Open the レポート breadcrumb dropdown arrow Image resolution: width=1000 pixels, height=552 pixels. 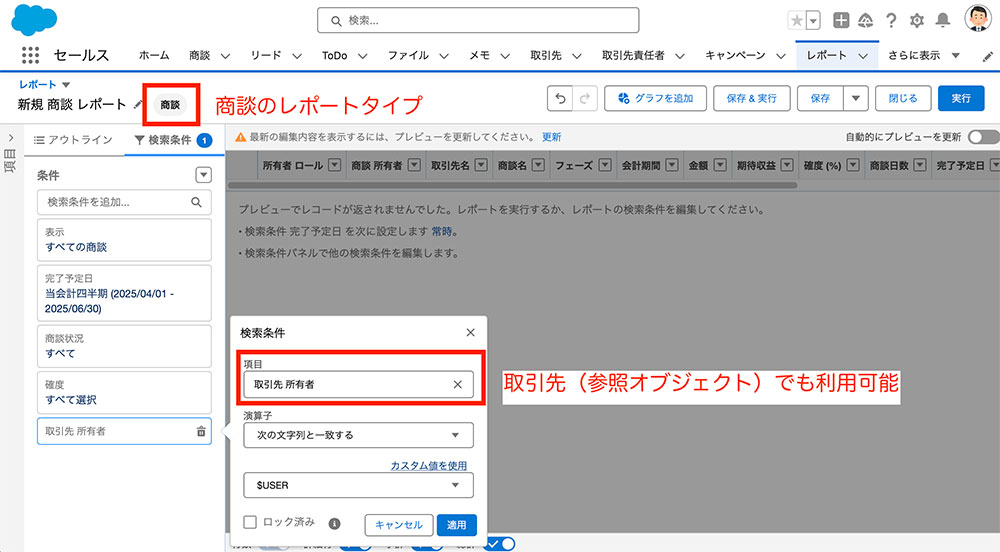coord(66,85)
